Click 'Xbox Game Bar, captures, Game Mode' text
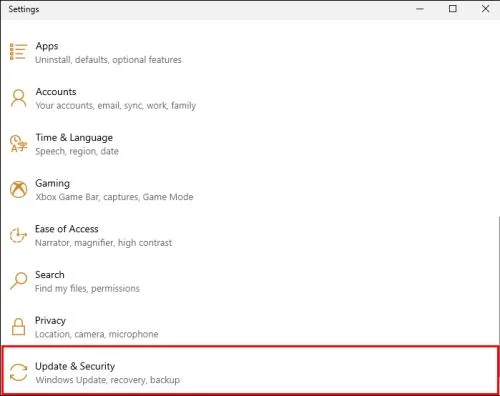The width and height of the screenshot is (500, 396). click(x=114, y=197)
